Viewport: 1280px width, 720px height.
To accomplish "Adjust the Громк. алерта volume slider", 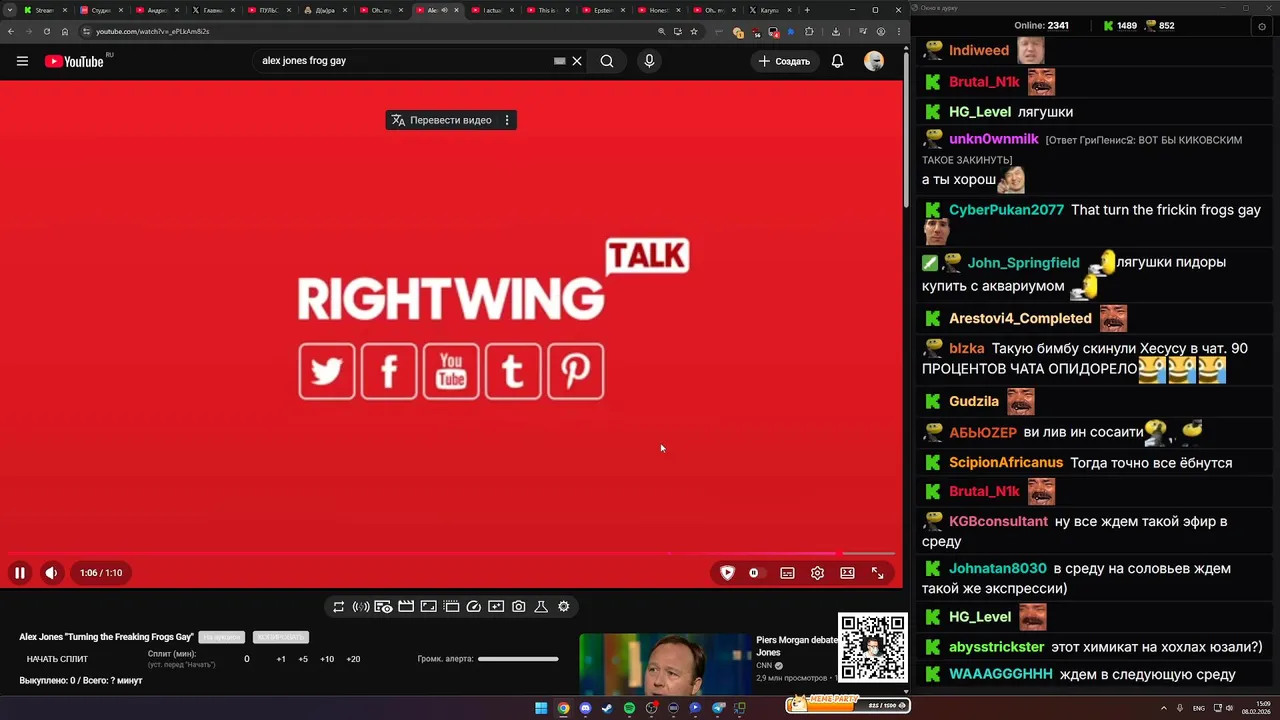I will tap(518, 659).
